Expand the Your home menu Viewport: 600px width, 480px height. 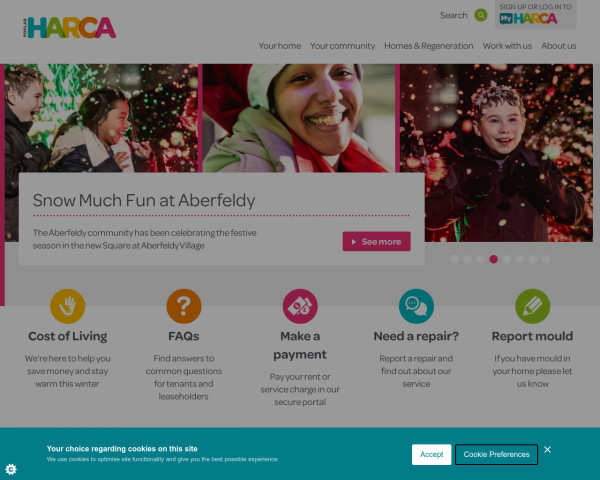point(280,46)
